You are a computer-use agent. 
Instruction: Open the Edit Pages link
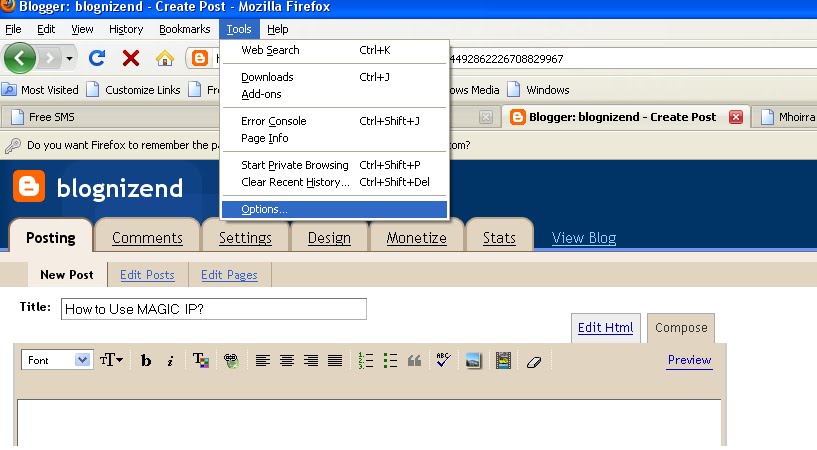229,274
